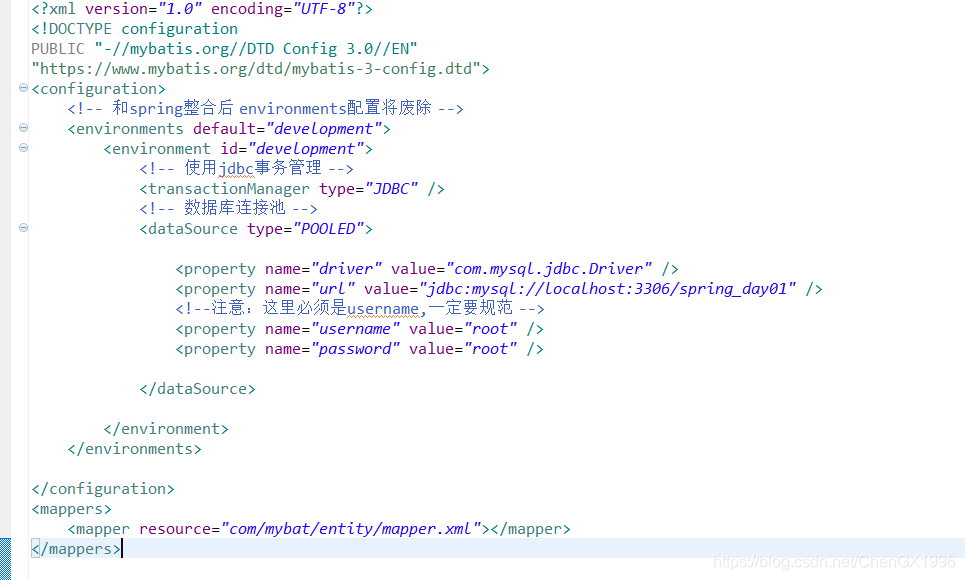The height and width of the screenshot is (580, 965).
Task: Click the closing </environments> tag
Action: [x=134, y=448]
